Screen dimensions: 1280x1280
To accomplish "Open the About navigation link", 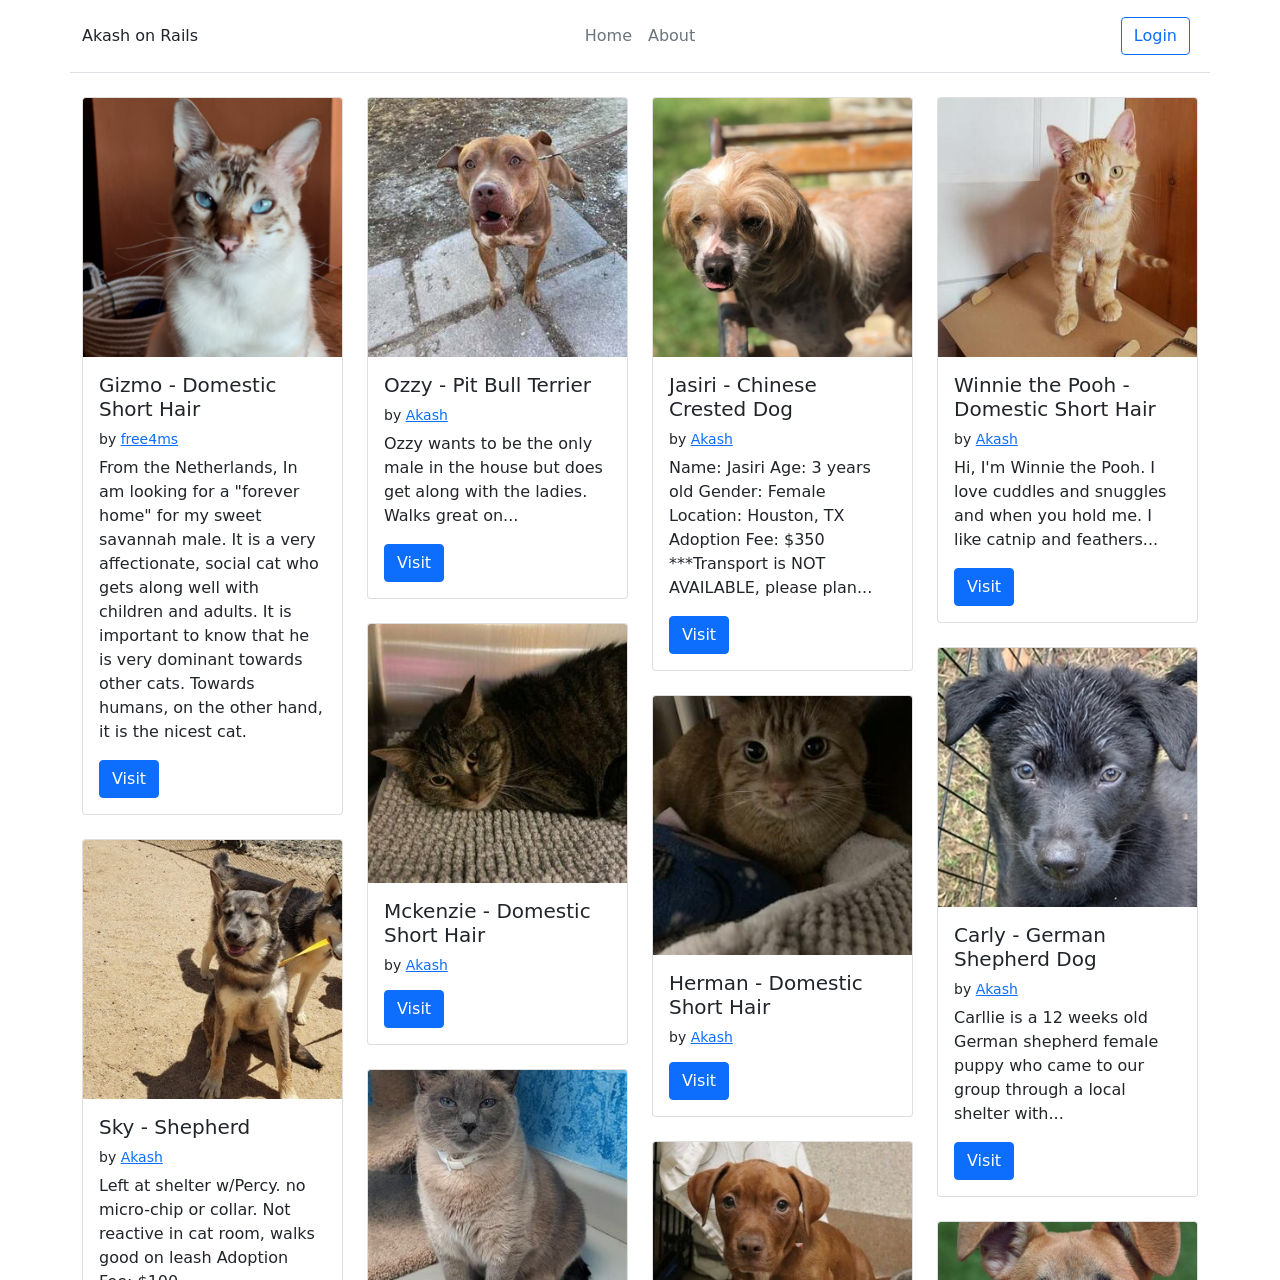I will coord(671,36).
